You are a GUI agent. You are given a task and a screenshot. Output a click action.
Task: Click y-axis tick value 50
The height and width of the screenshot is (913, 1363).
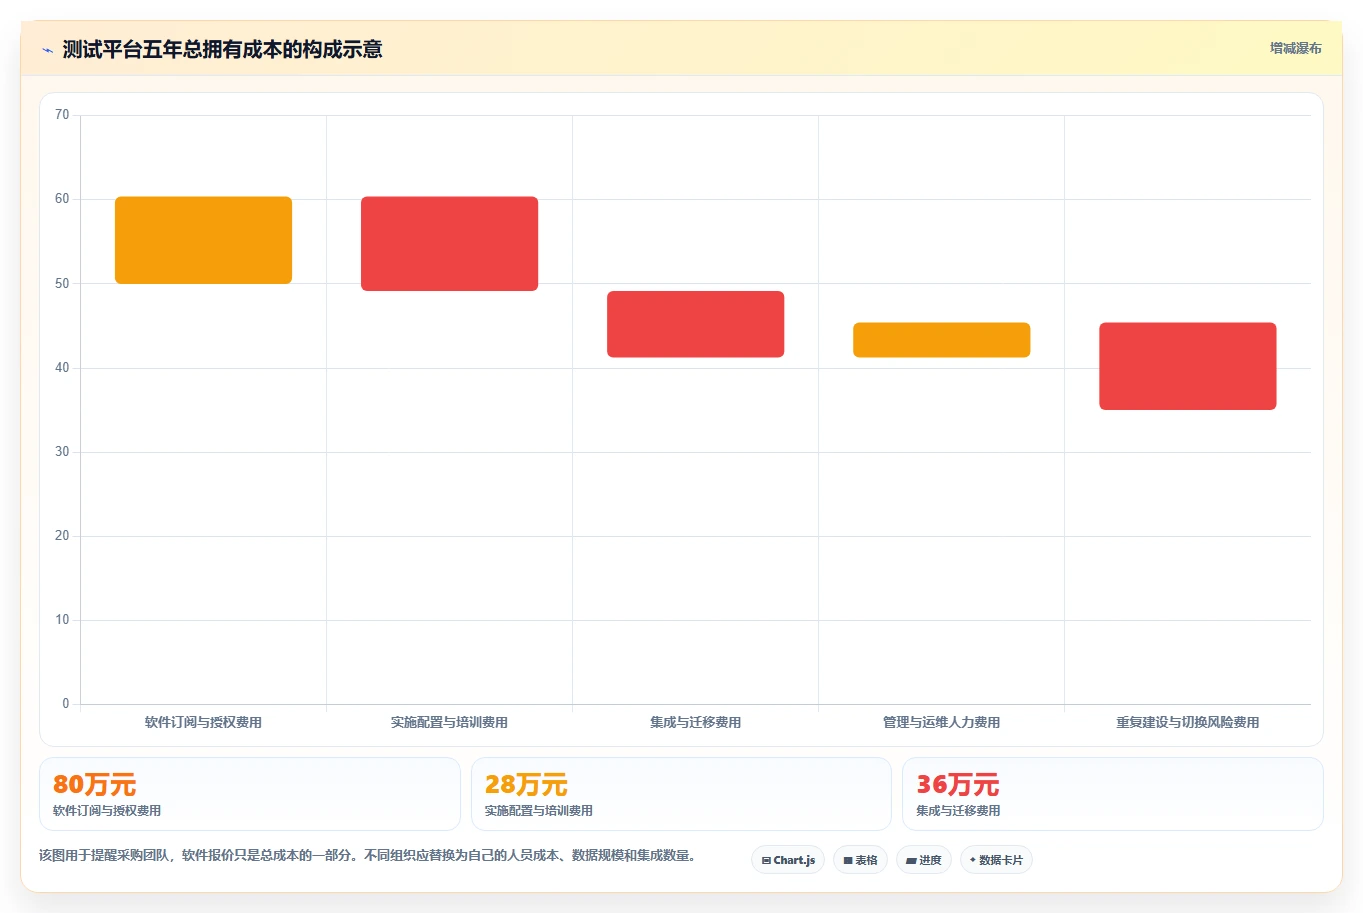pos(62,283)
